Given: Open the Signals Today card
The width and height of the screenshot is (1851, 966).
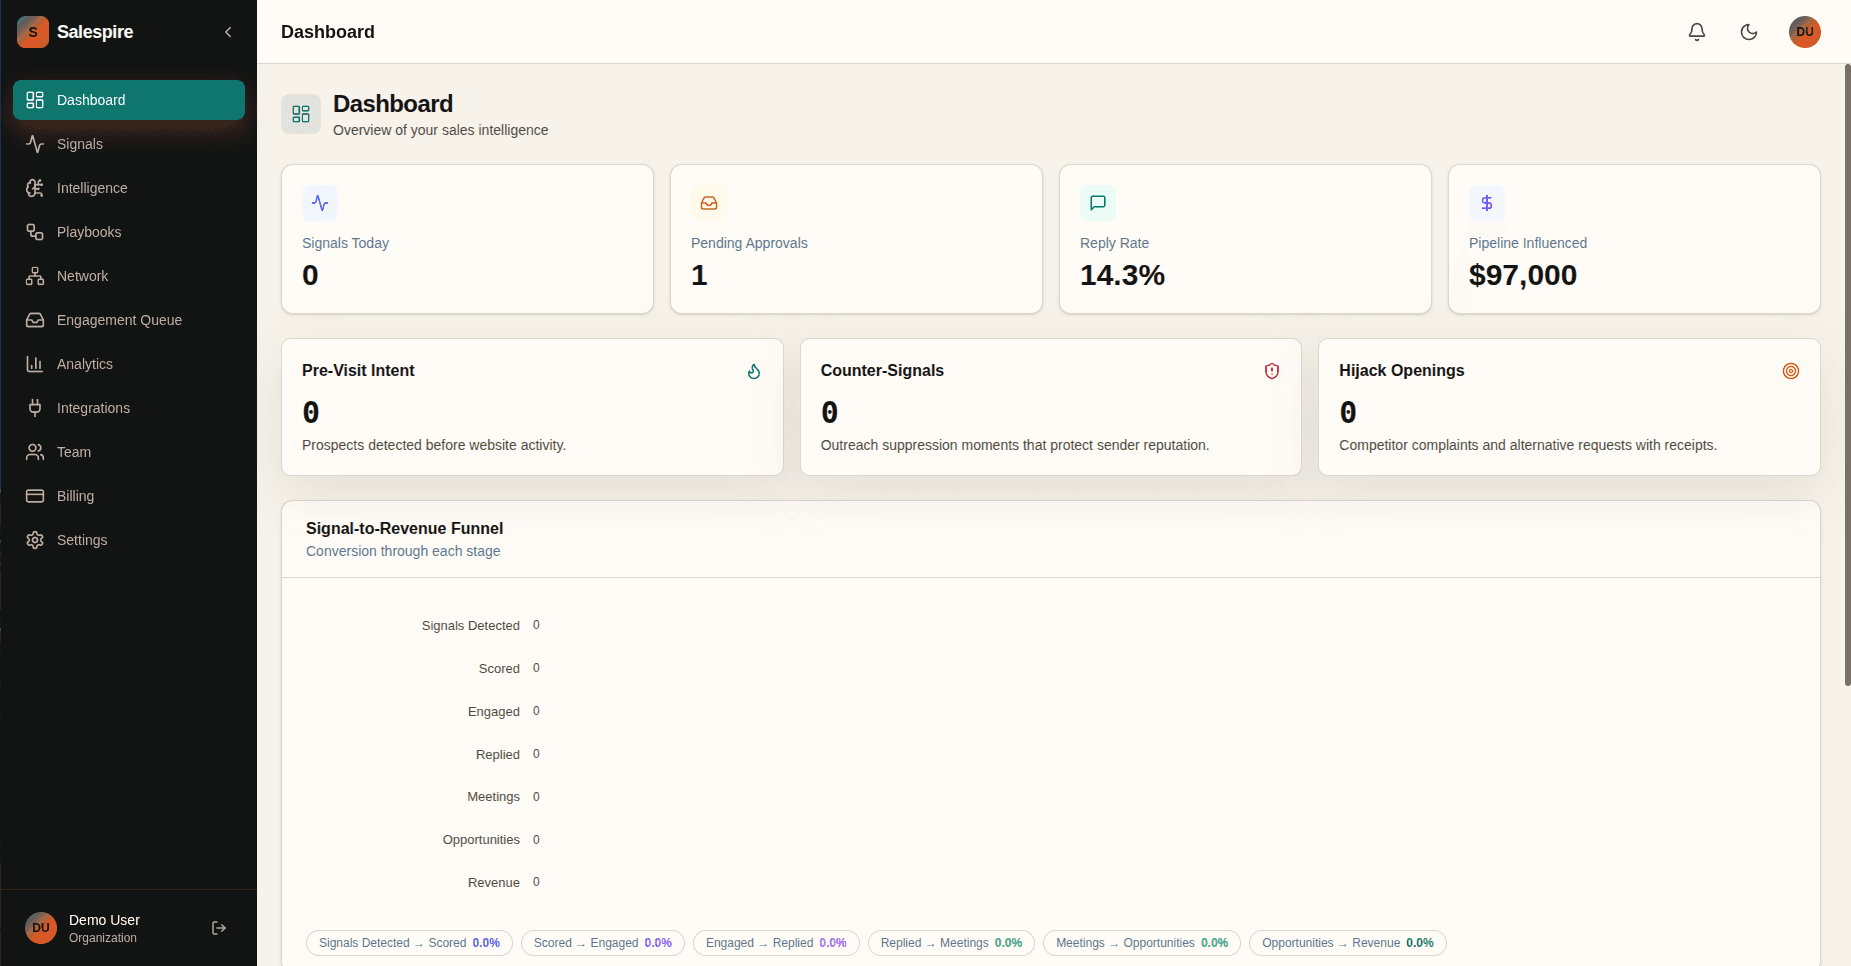Looking at the screenshot, I should point(467,239).
